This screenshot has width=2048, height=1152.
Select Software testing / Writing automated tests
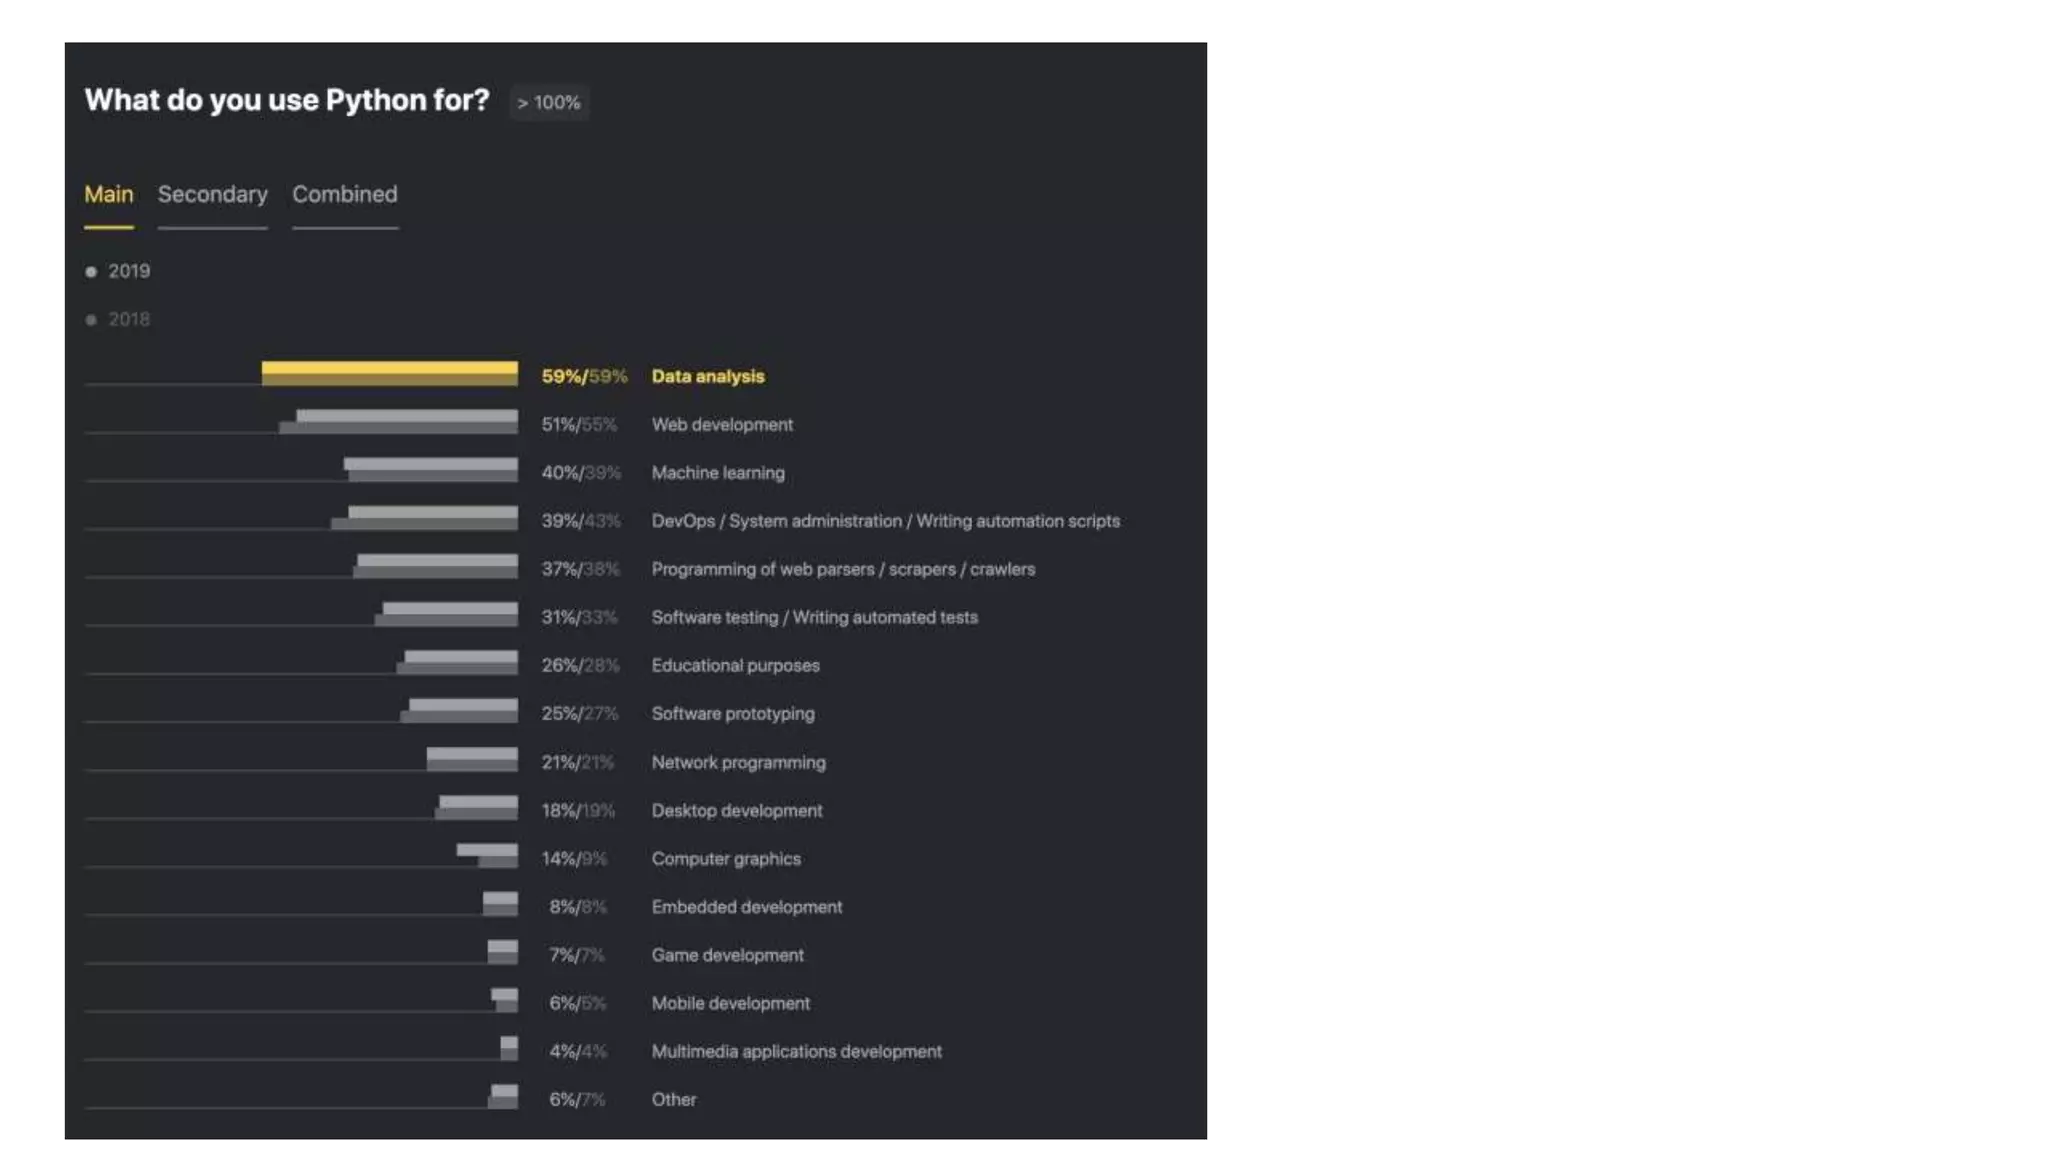tap(815, 618)
